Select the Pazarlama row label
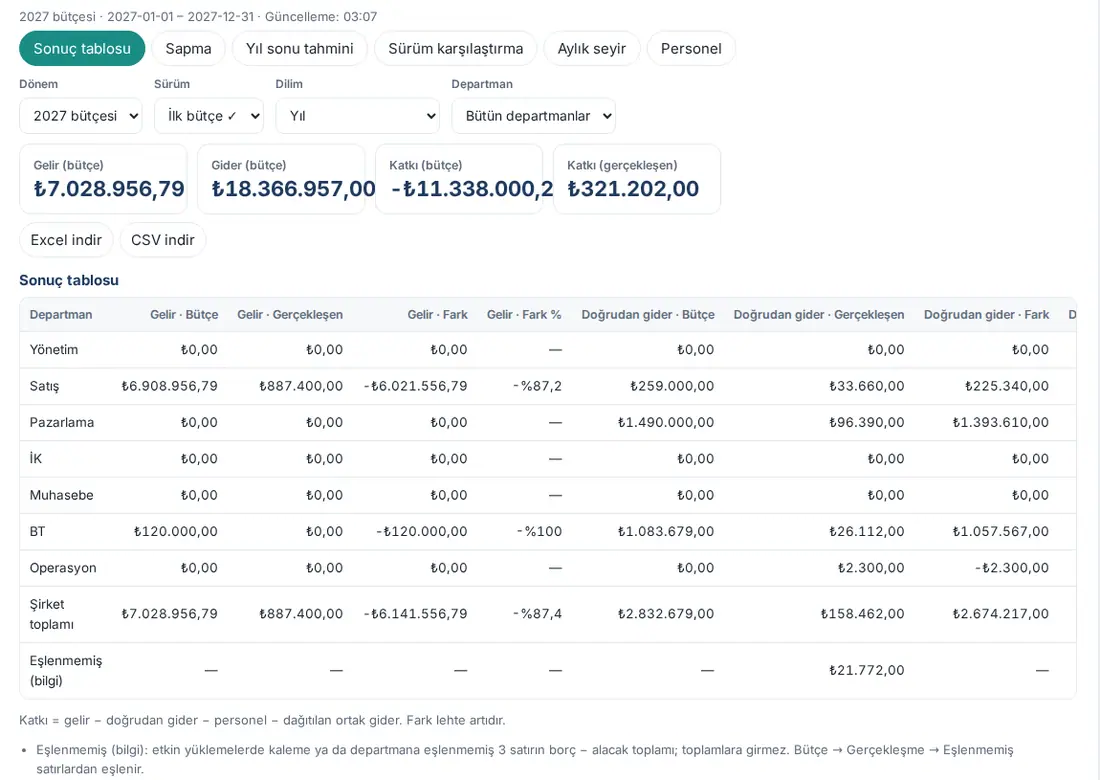The height and width of the screenshot is (780, 1100). click(x=62, y=422)
